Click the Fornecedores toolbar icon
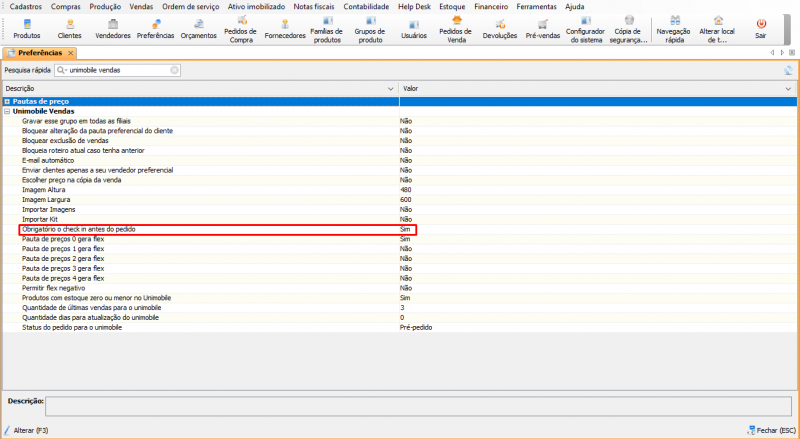 click(x=285, y=29)
